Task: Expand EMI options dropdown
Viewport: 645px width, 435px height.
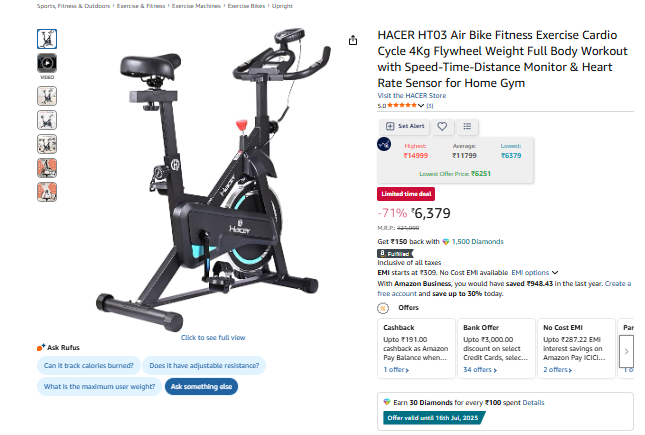Action: click(x=535, y=272)
